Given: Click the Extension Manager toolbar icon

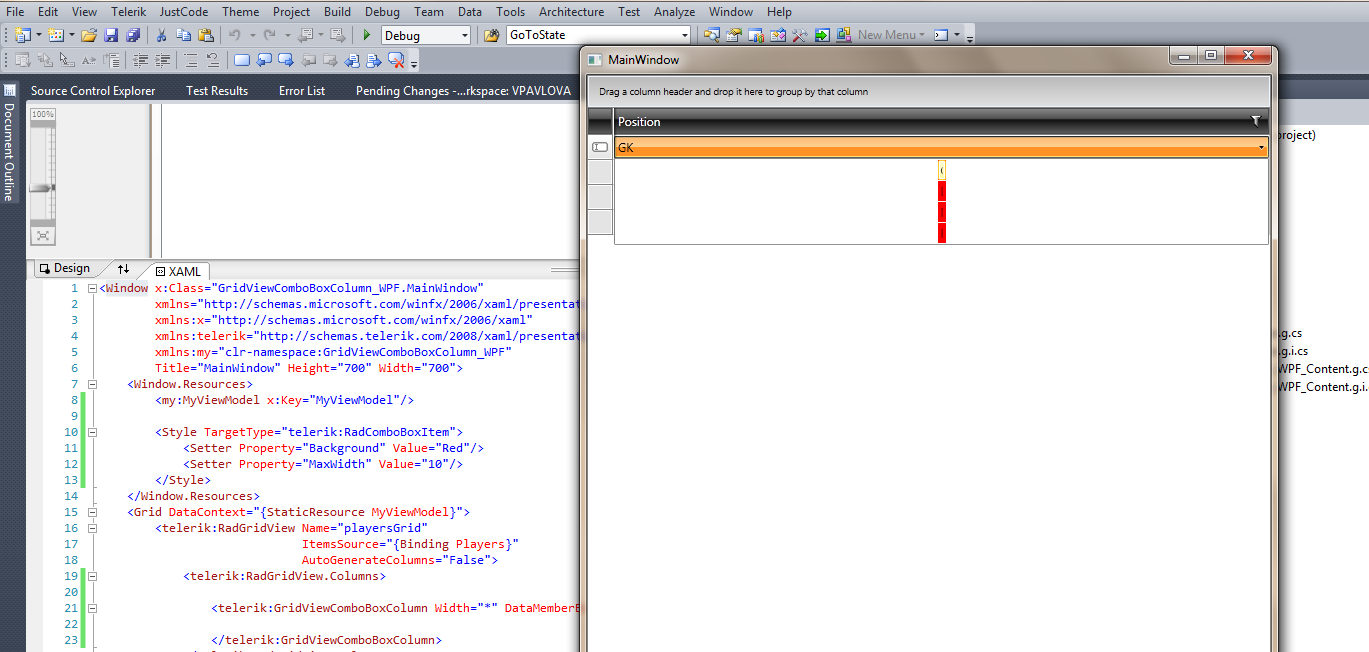Looking at the screenshot, I should (844, 35).
